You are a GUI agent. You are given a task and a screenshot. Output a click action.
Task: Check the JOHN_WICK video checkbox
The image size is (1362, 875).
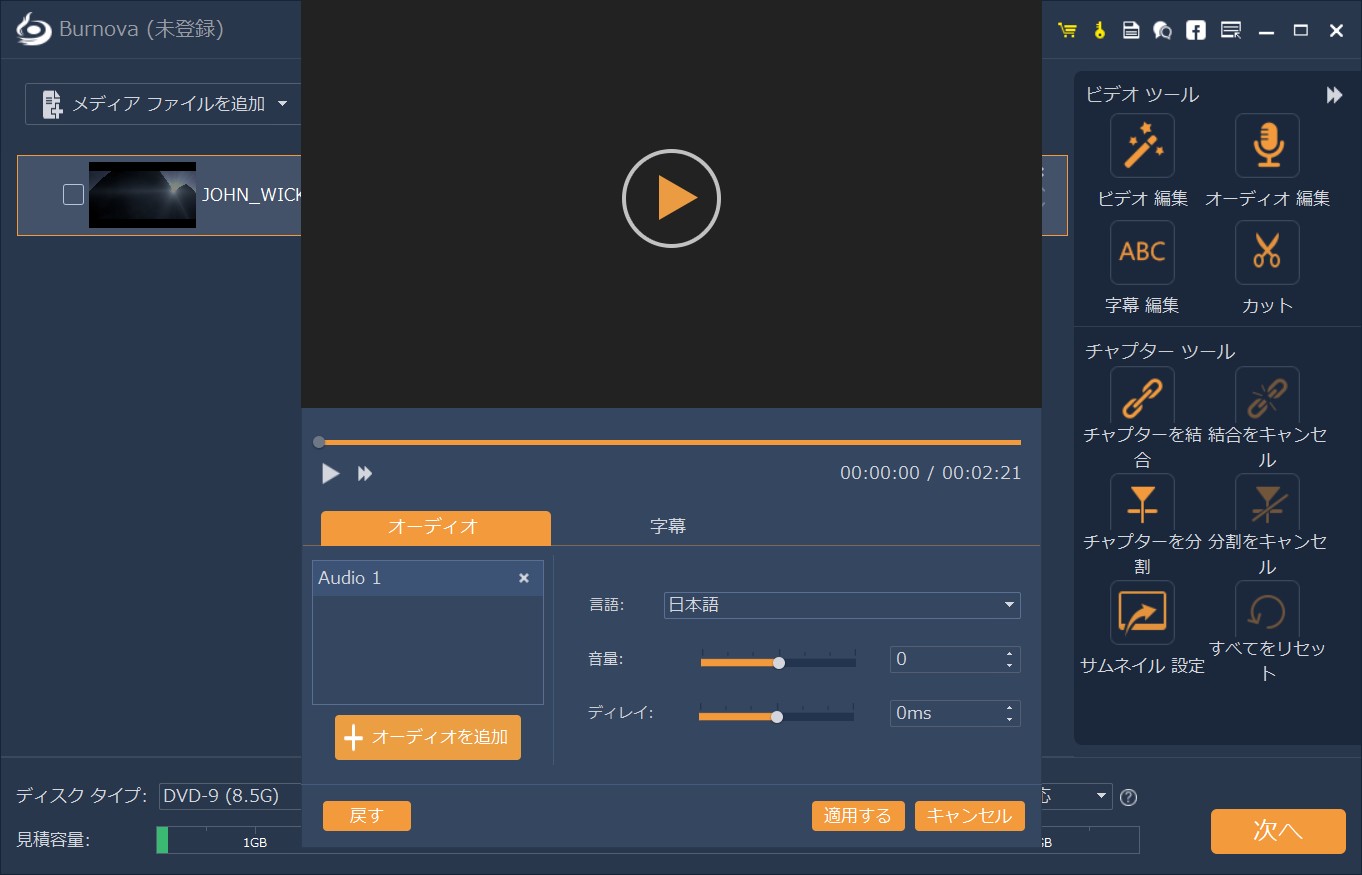click(72, 195)
